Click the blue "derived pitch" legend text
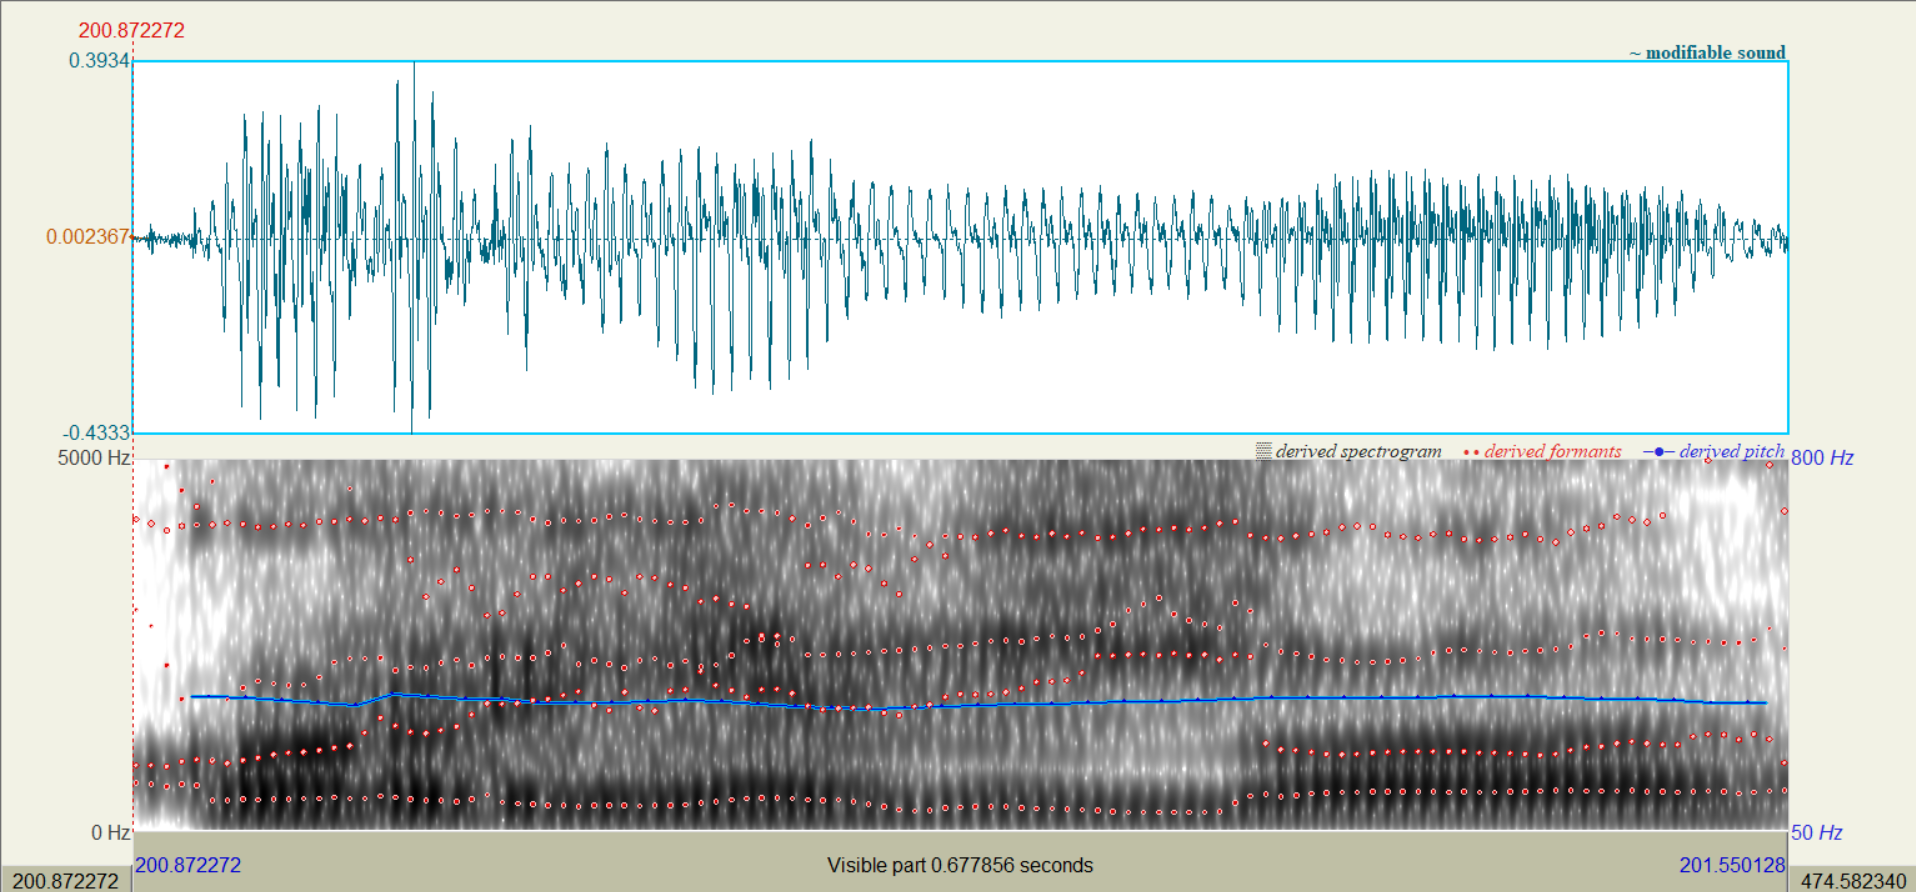The width and height of the screenshot is (1916, 892). coord(1731,451)
